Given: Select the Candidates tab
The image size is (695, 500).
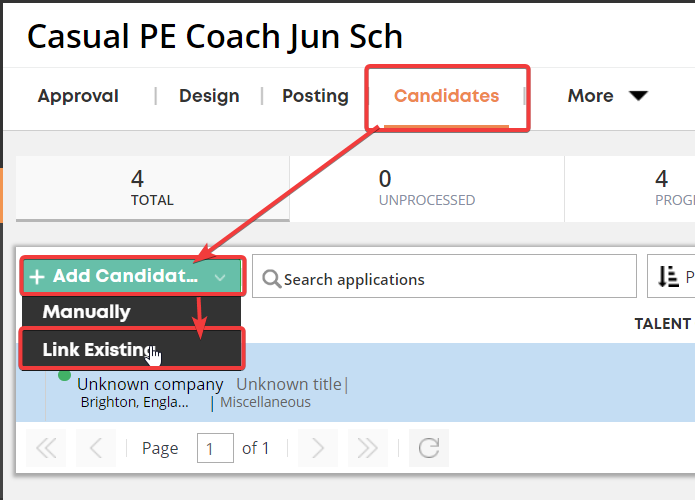Looking at the screenshot, I should pyautogui.click(x=446, y=96).
